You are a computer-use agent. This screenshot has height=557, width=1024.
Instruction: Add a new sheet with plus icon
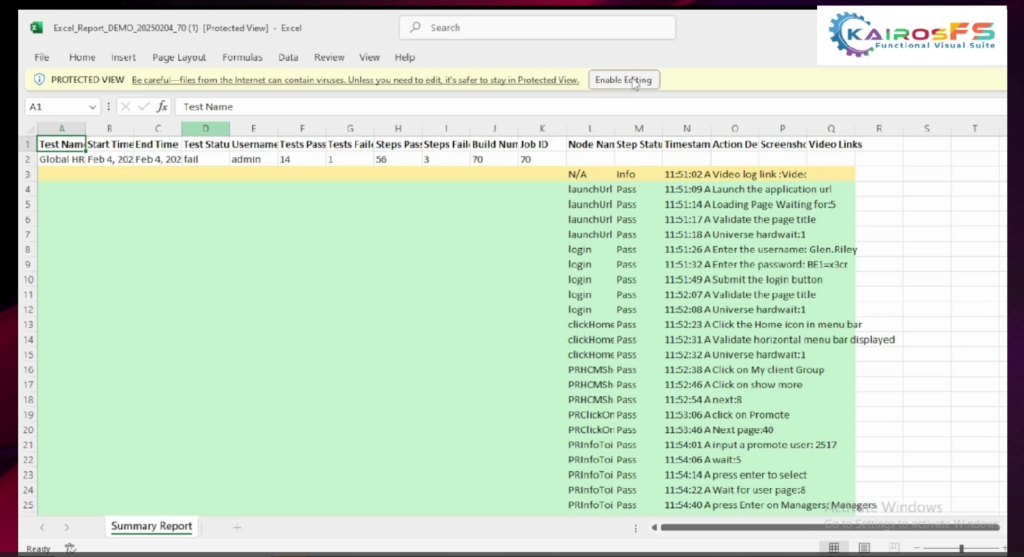point(237,526)
